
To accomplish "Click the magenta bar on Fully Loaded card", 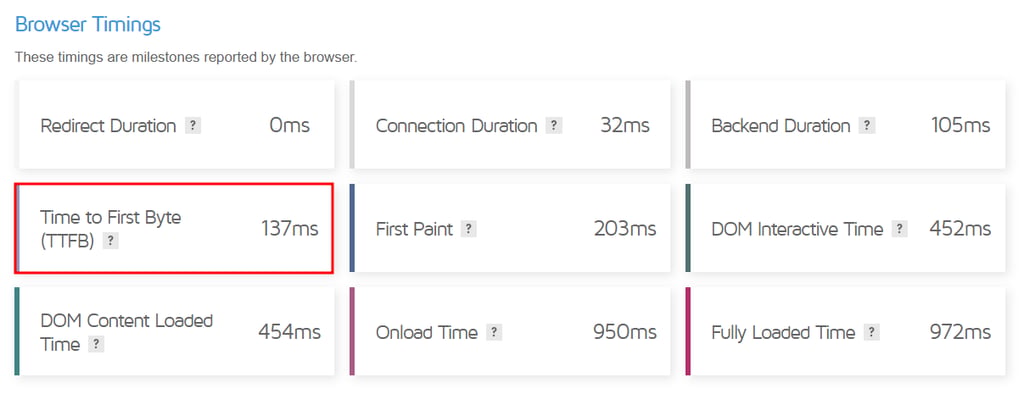I will [688, 332].
